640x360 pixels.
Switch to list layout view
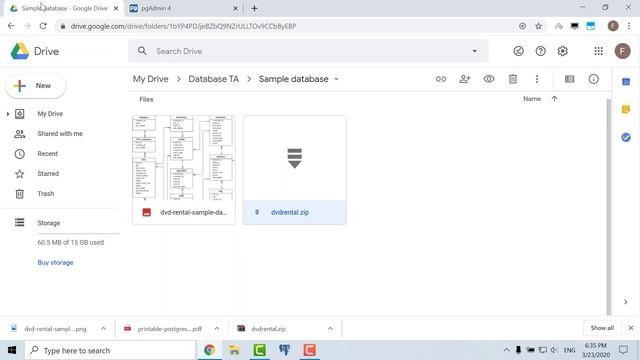(569, 79)
